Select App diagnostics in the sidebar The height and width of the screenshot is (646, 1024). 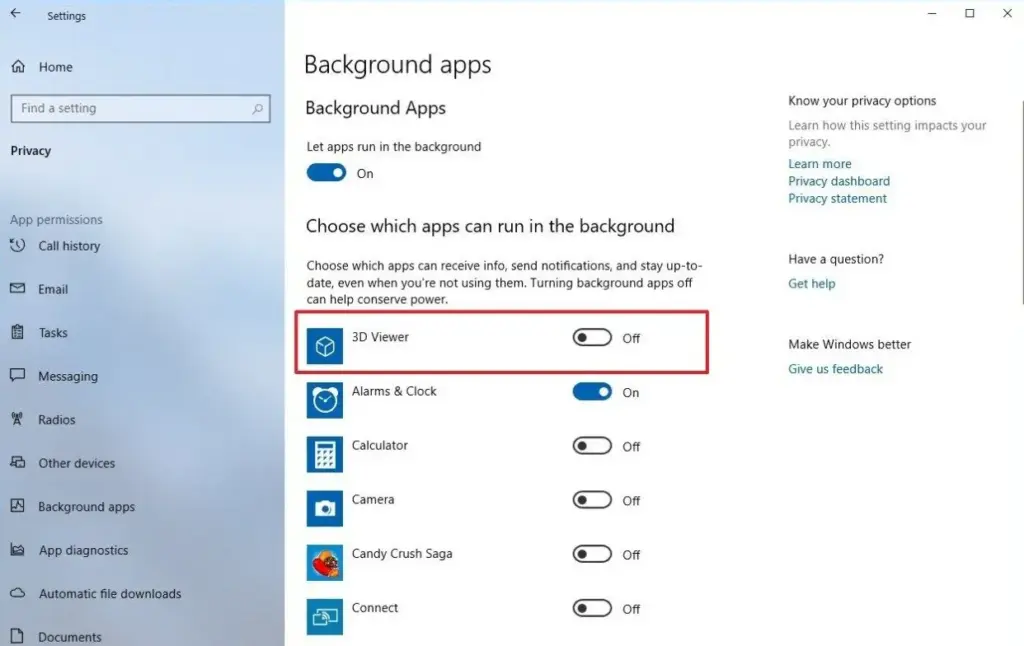(83, 550)
